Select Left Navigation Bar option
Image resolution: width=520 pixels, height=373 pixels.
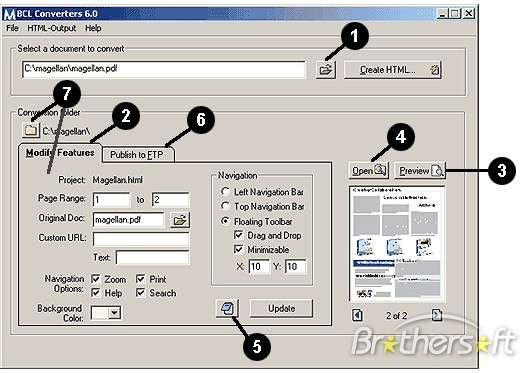click(x=225, y=192)
